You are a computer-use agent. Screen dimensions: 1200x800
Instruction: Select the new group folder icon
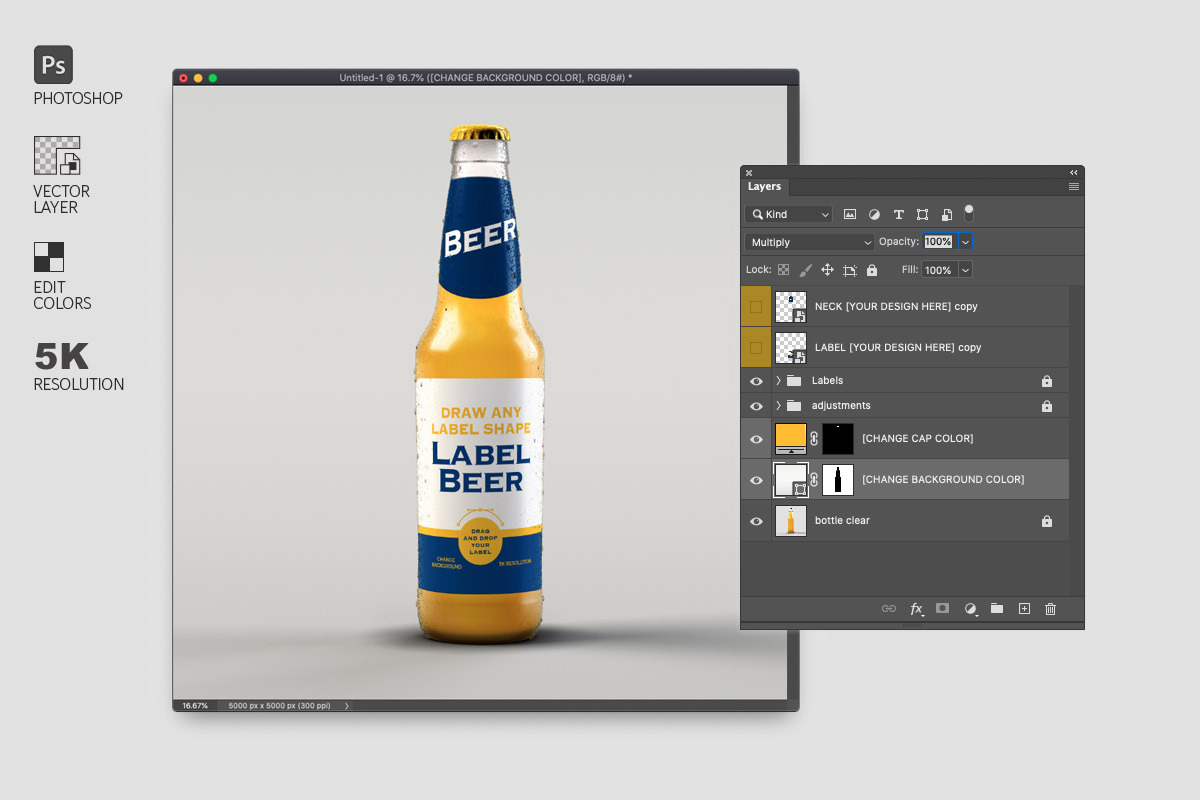[996, 608]
